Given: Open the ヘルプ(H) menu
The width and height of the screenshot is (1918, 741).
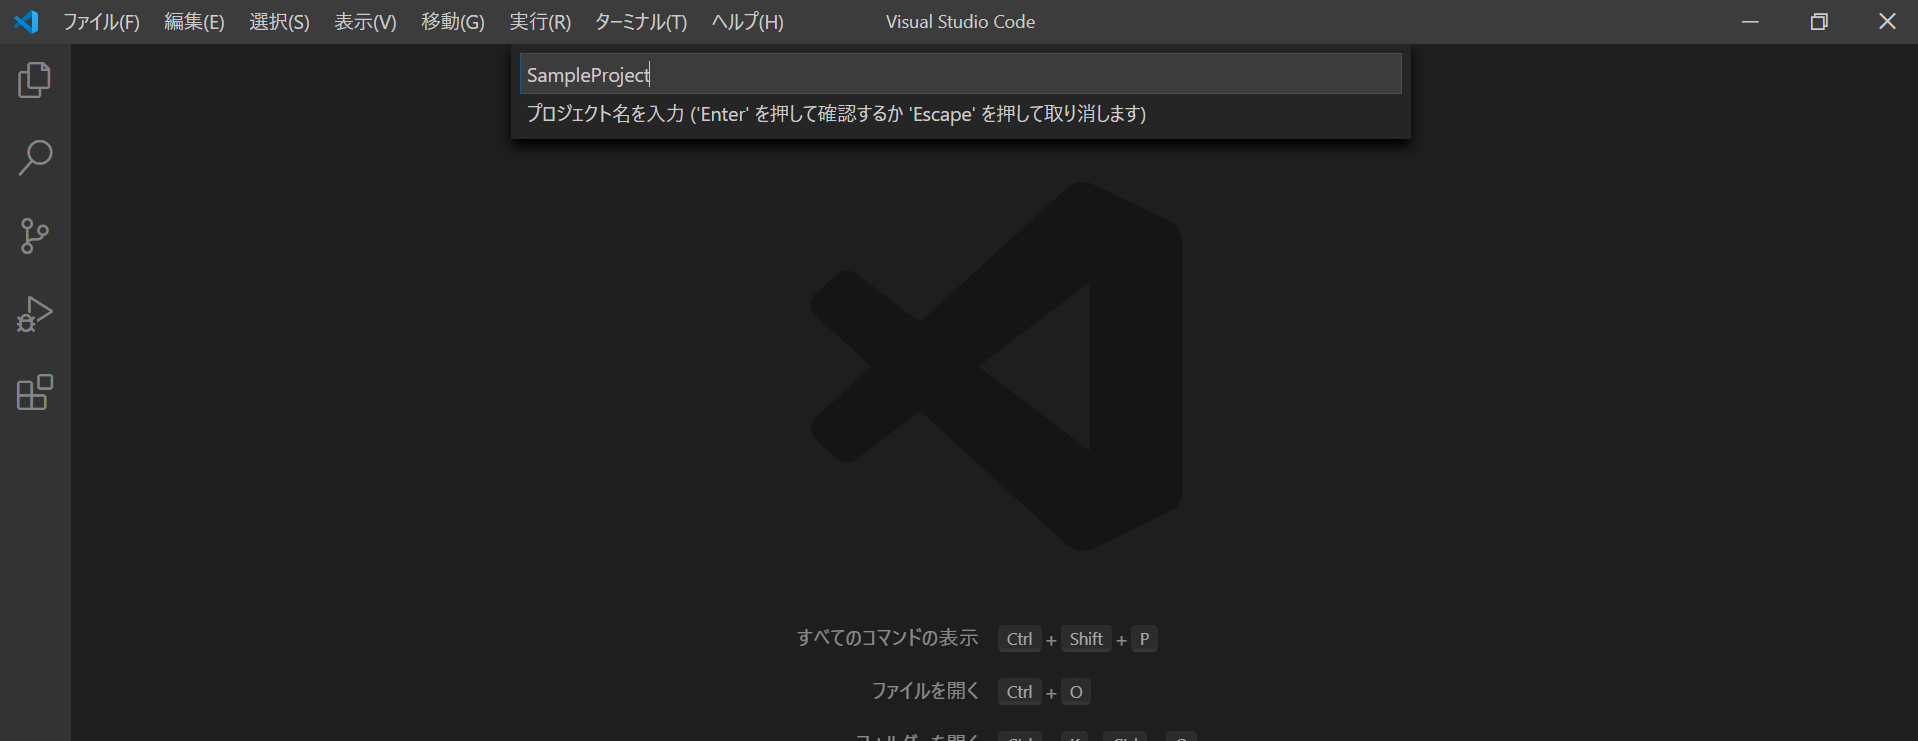Looking at the screenshot, I should click(x=747, y=22).
